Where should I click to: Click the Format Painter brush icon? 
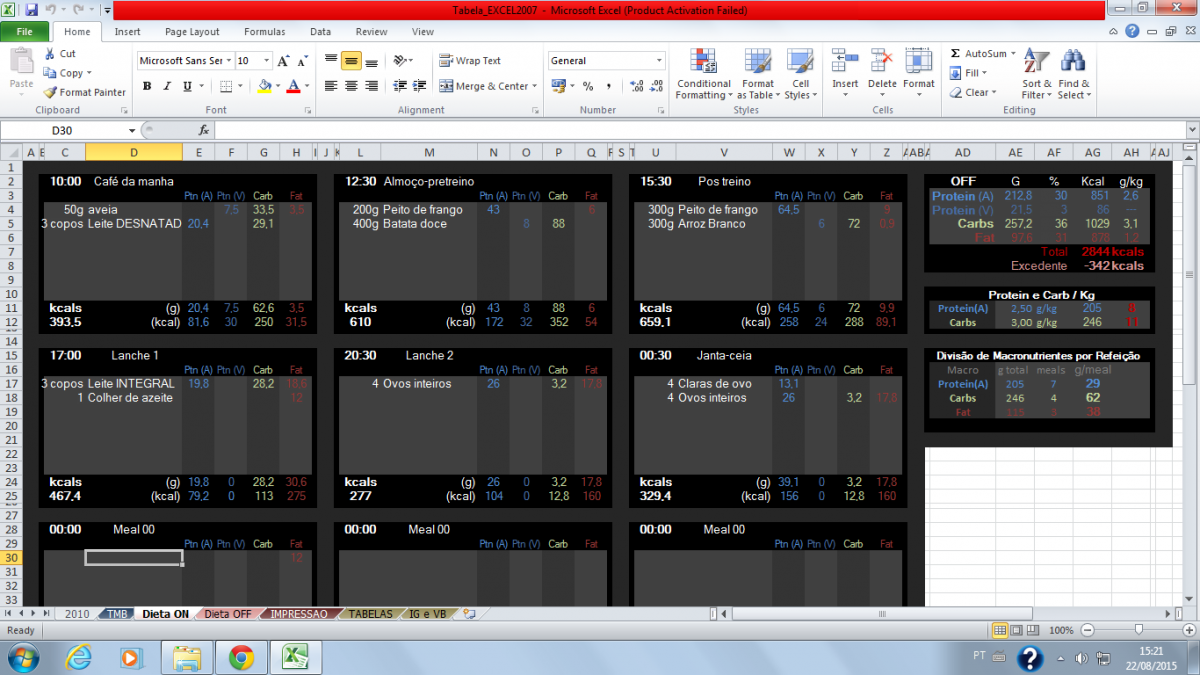pos(51,92)
